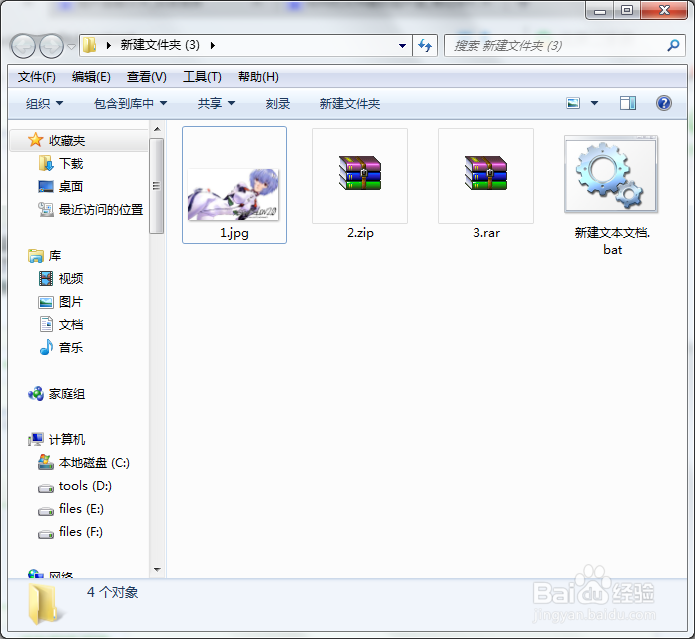
Task: Click the blue help question mark
Action: 664,103
